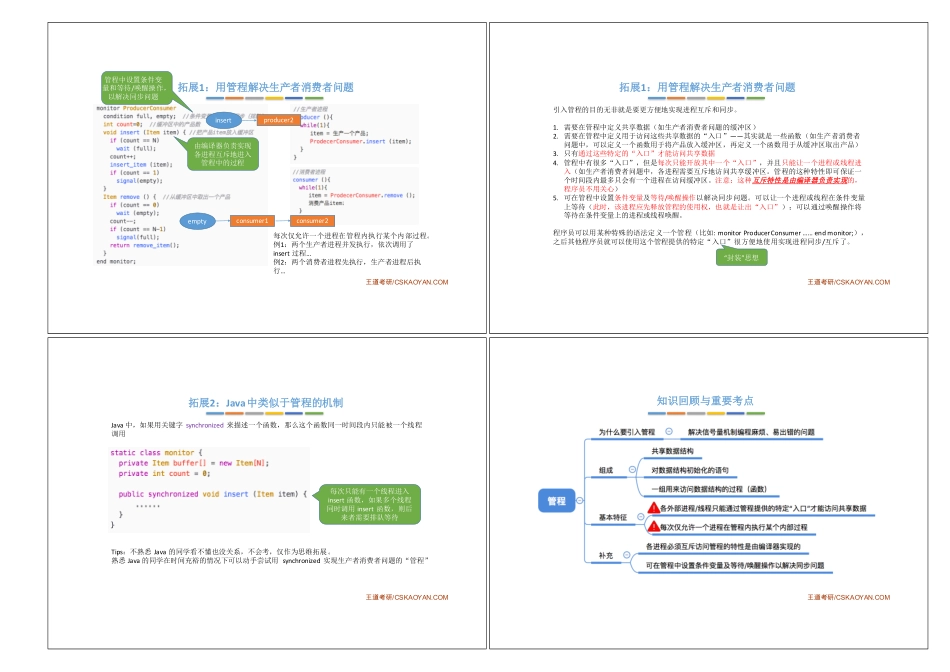The width and height of the screenshot is (950, 672).
Task: Toggle the 补充 branch circle
Action: point(627,556)
